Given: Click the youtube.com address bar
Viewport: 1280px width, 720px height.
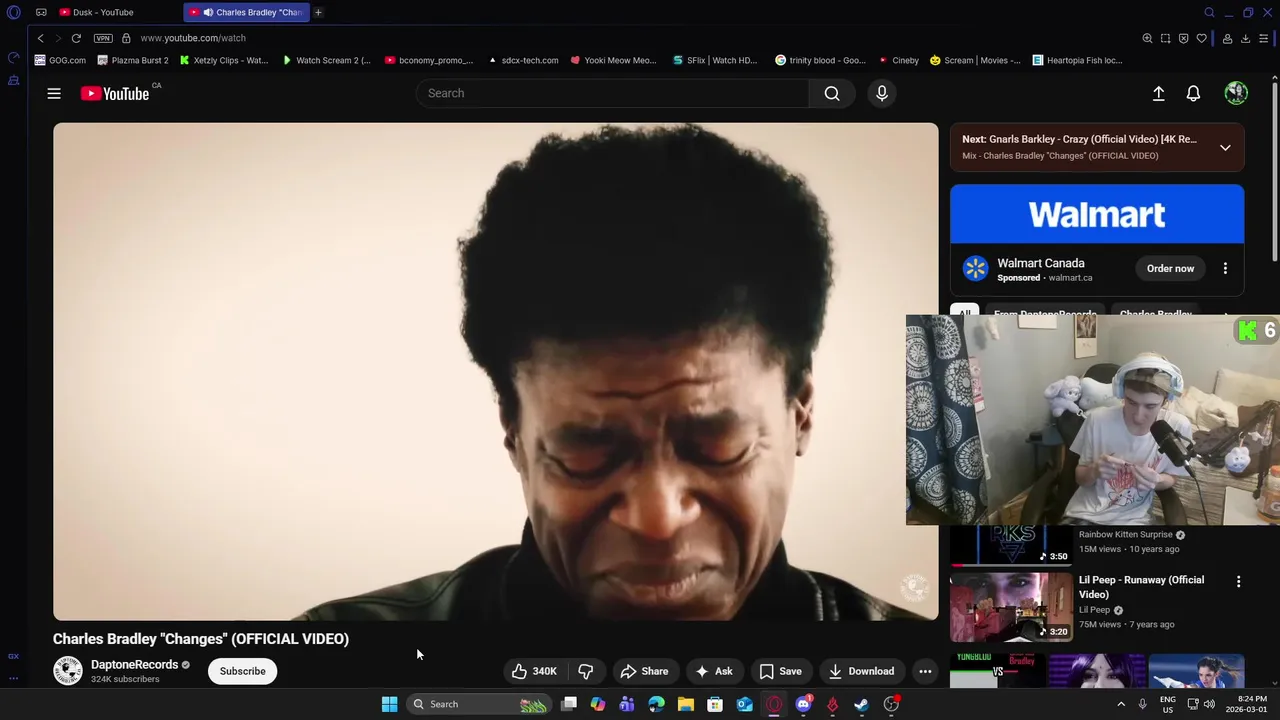Looking at the screenshot, I should coord(193,38).
